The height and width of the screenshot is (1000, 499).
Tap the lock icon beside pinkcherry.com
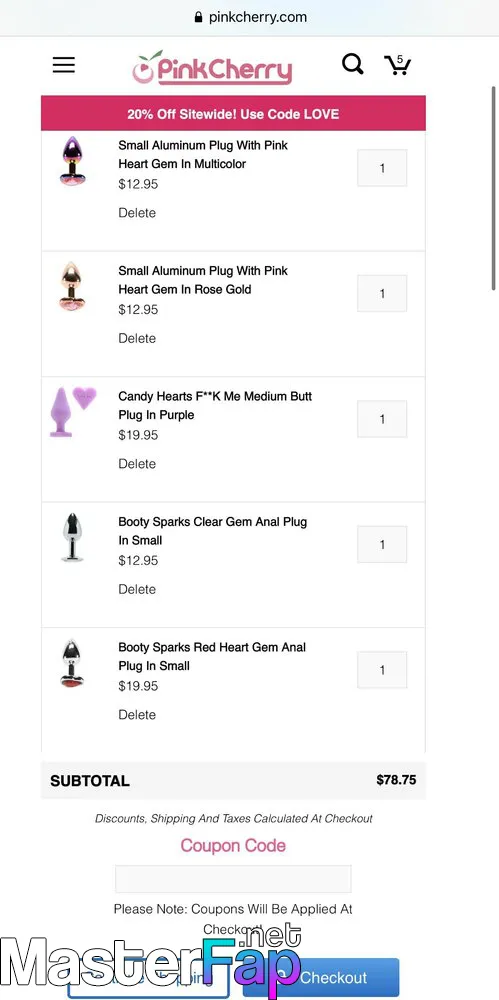(198, 17)
